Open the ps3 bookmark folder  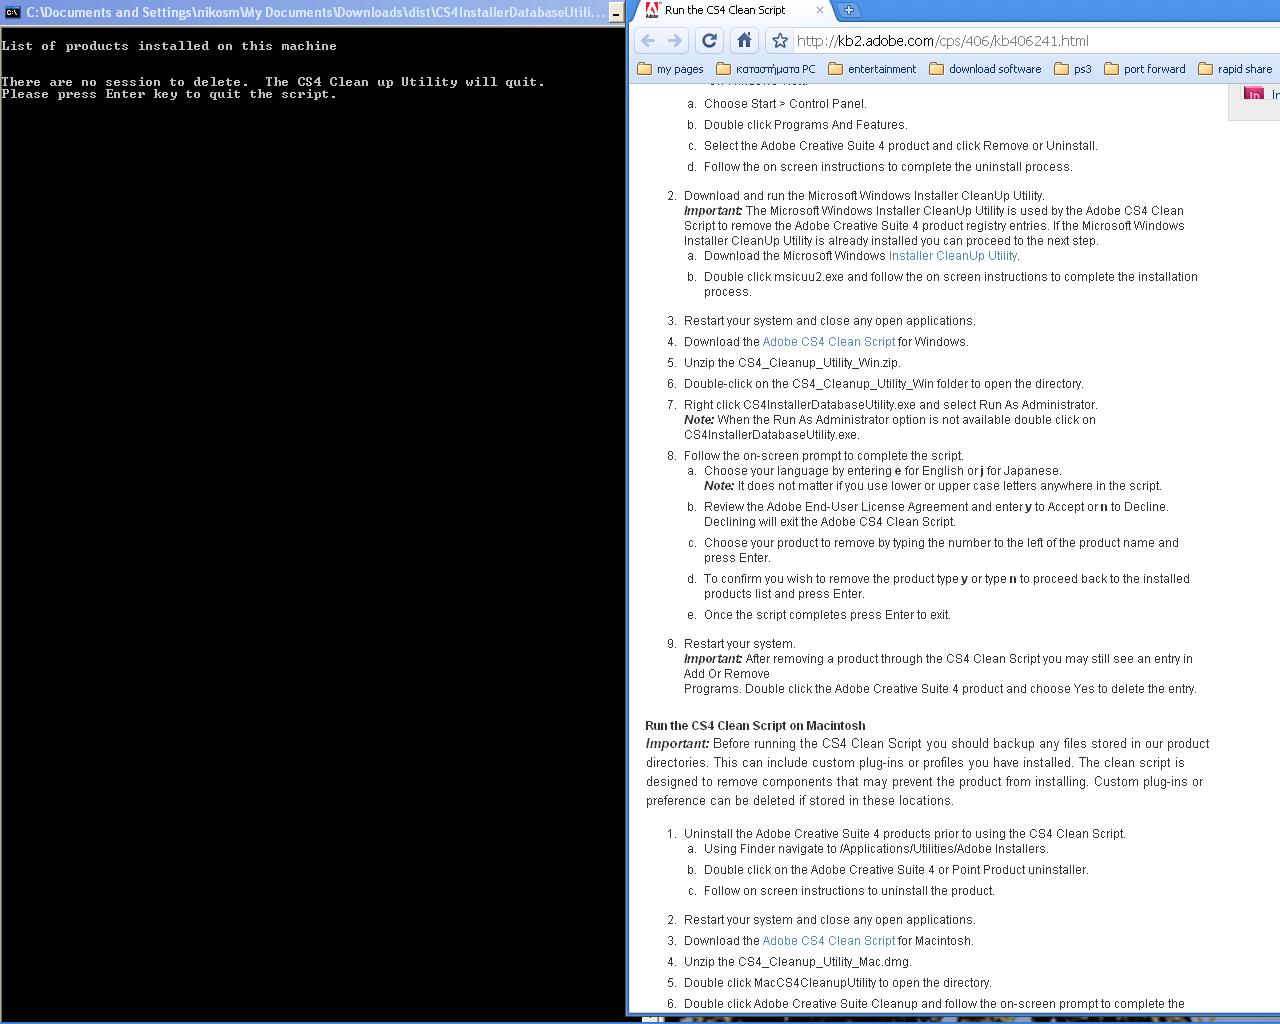tap(1073, 69)
